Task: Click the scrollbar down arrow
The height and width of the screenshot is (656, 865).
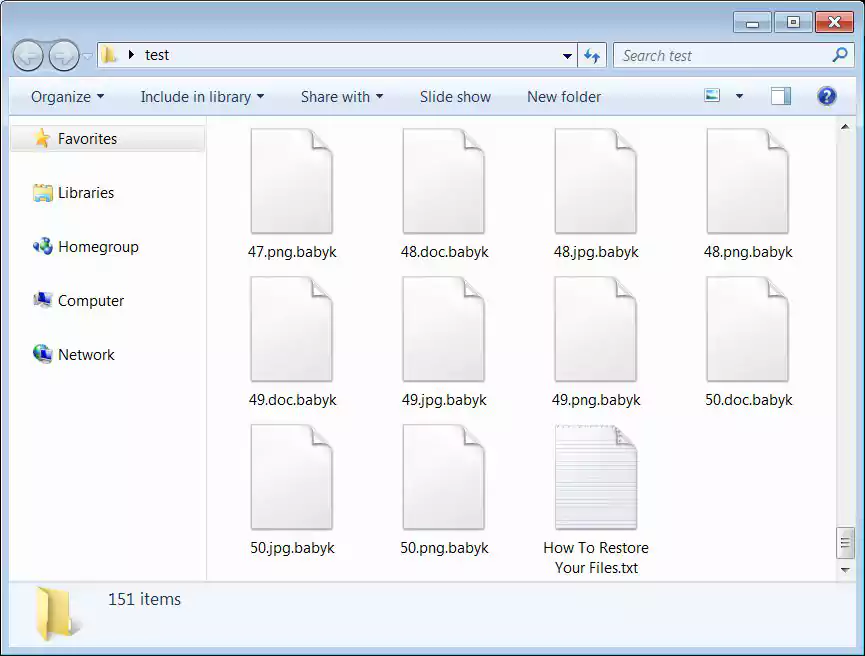Action: (845, 570)
